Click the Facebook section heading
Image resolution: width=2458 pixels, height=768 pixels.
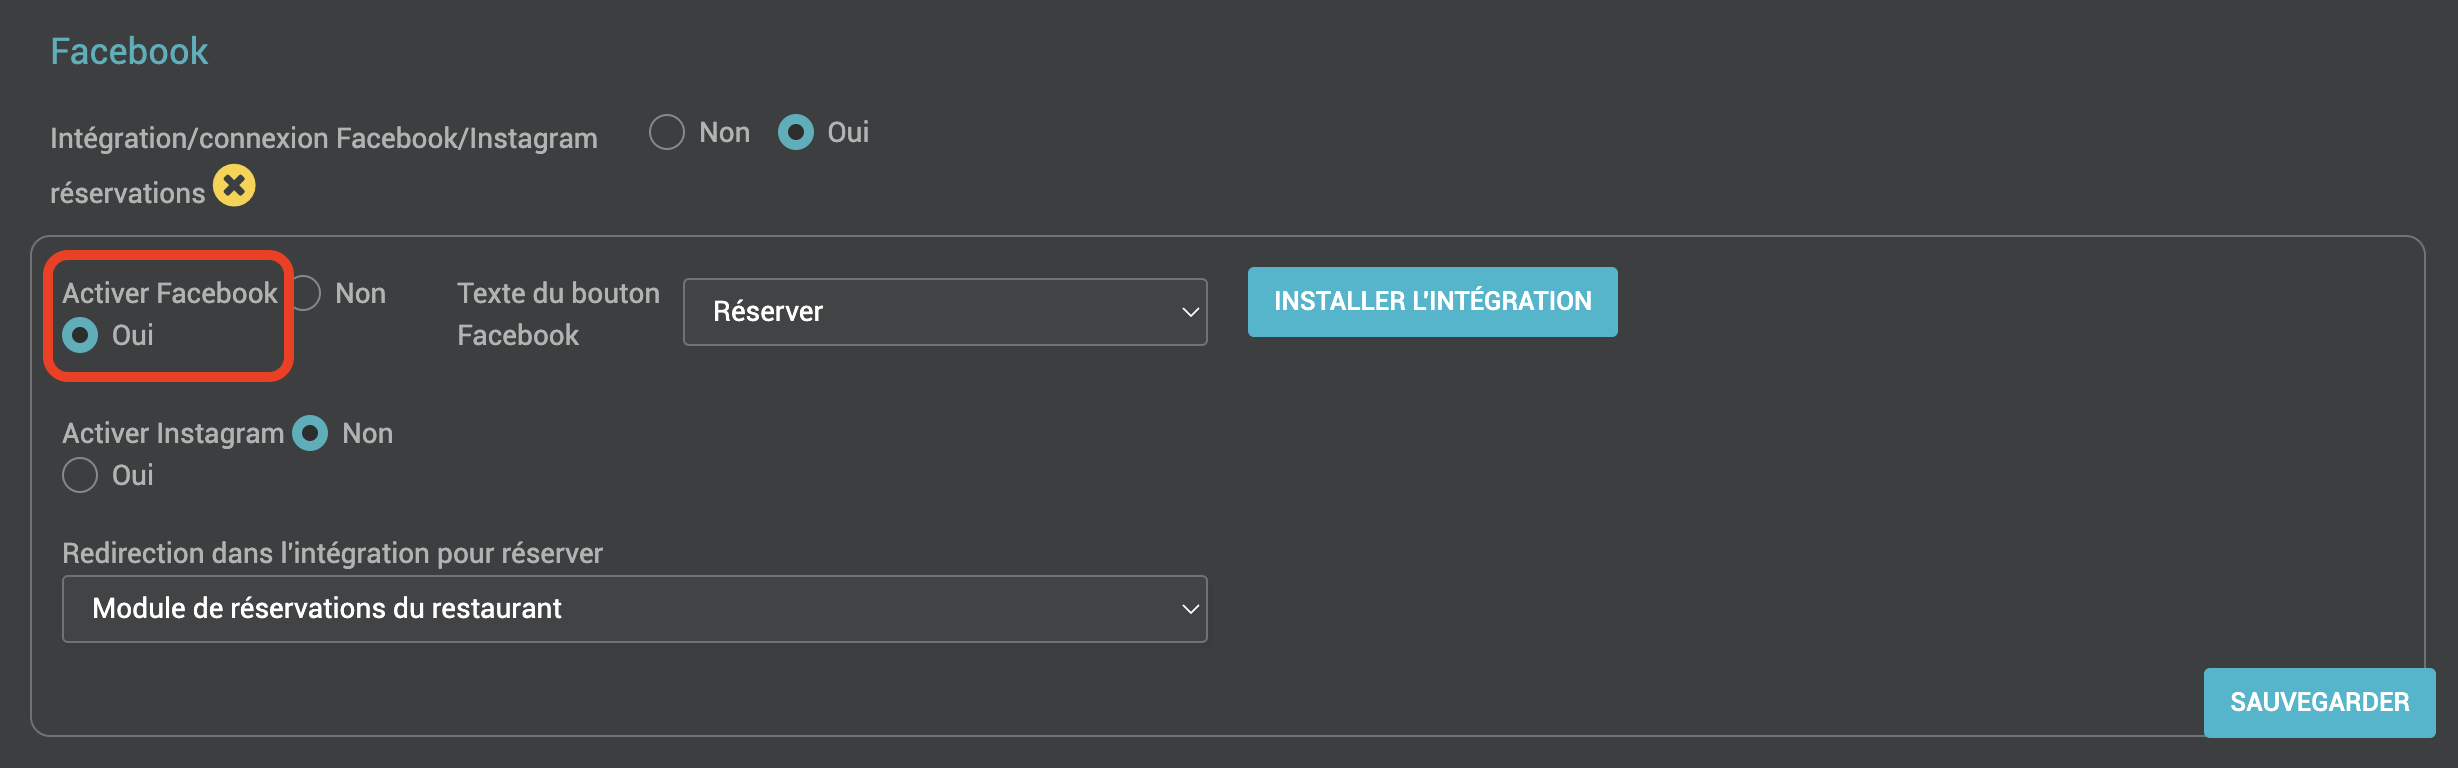(x=129, y=51)
